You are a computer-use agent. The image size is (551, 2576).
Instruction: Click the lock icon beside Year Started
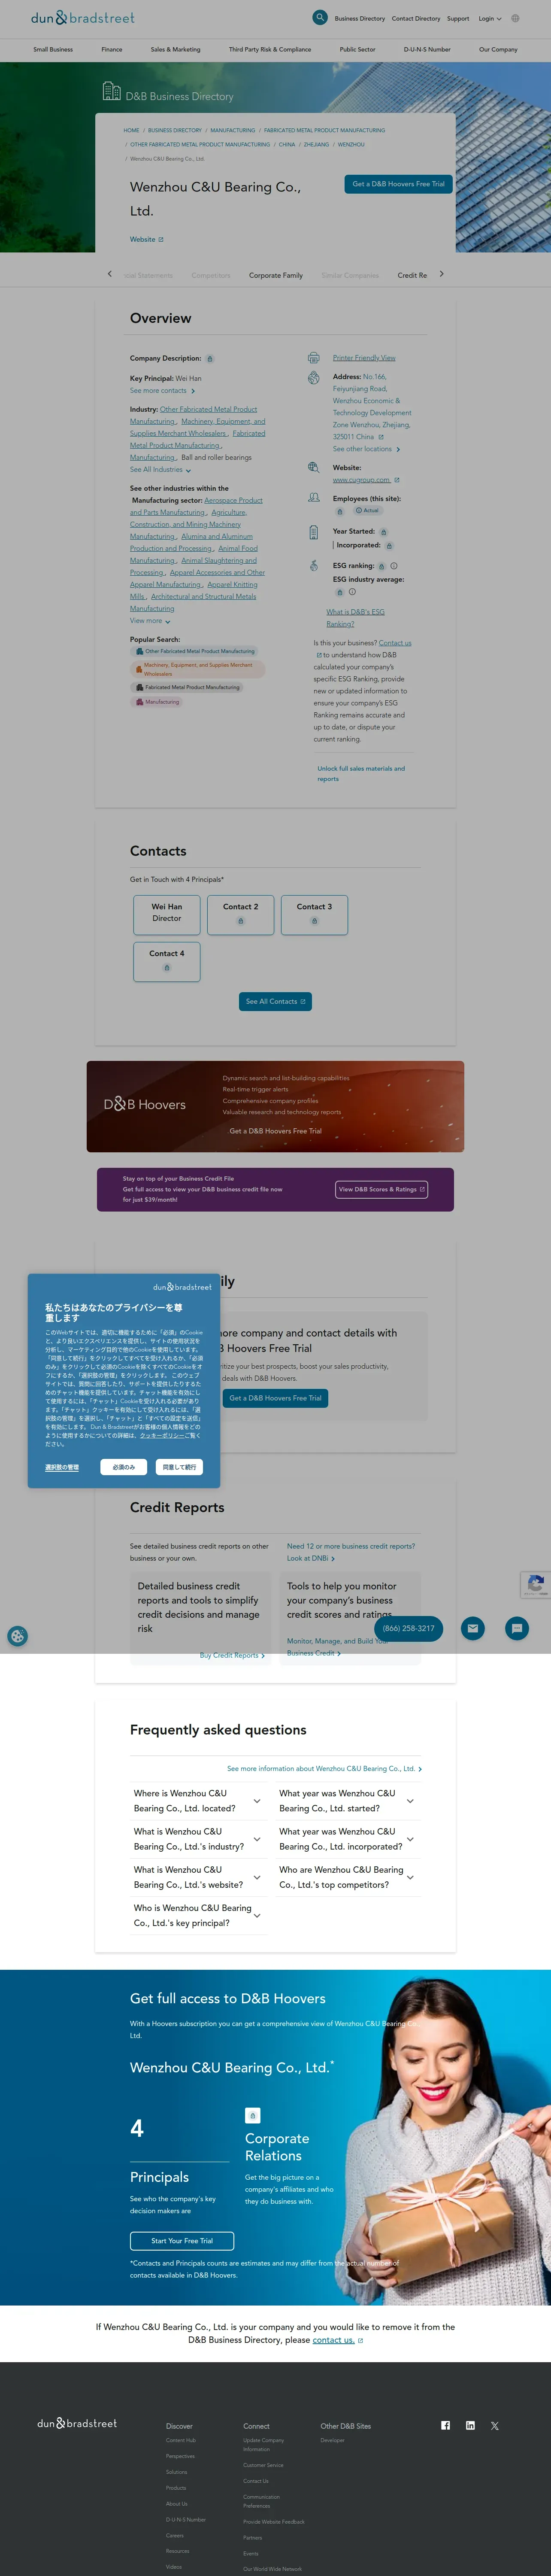pyautogui.click(x=383, y=532)
